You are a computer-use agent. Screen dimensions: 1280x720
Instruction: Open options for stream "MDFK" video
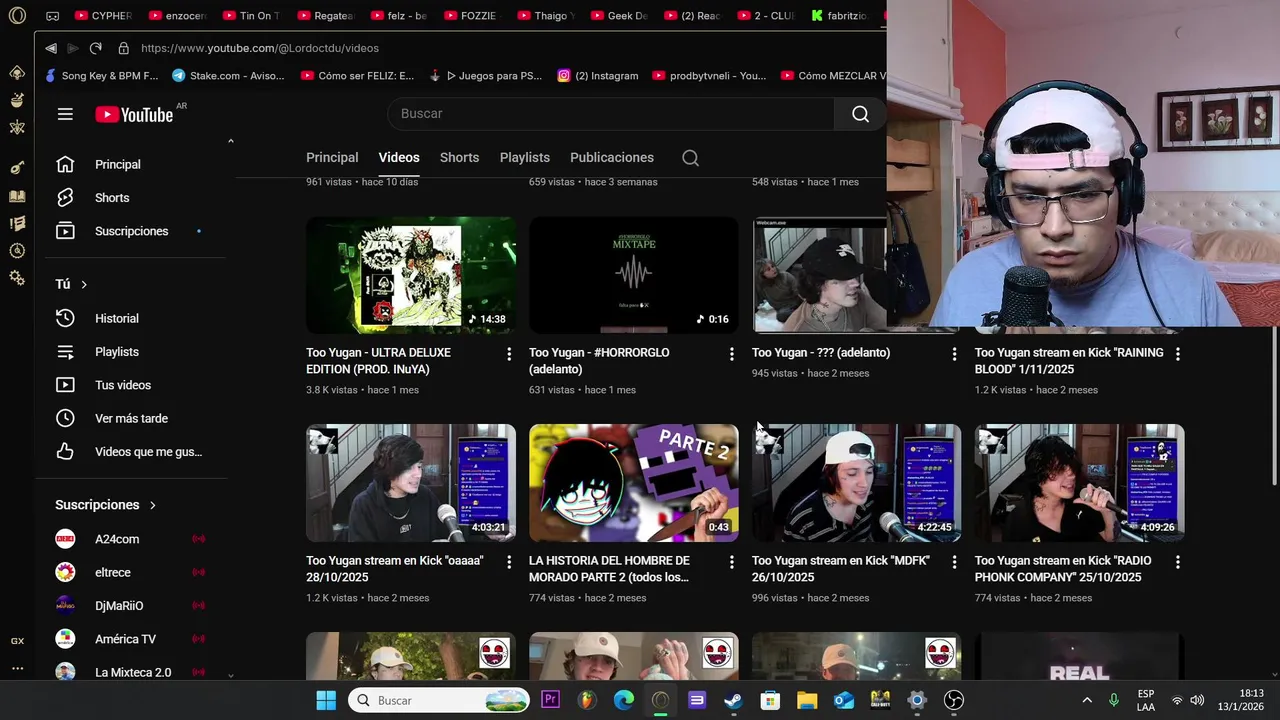(x=954, y=562)
